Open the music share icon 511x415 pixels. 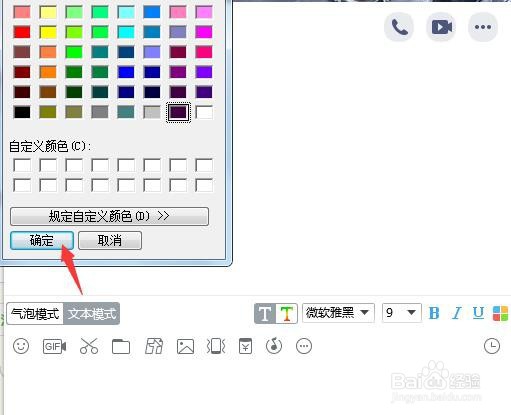coord(274,346)
